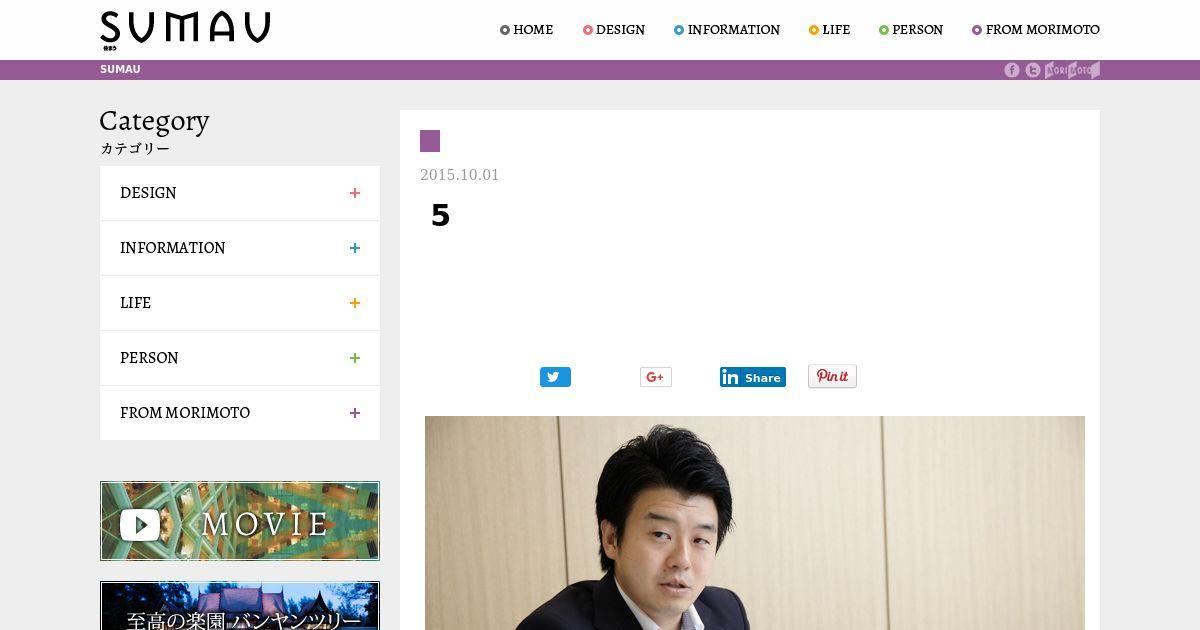Click the article date 2015.10.01
The image size is (1200, 630).
459,175
